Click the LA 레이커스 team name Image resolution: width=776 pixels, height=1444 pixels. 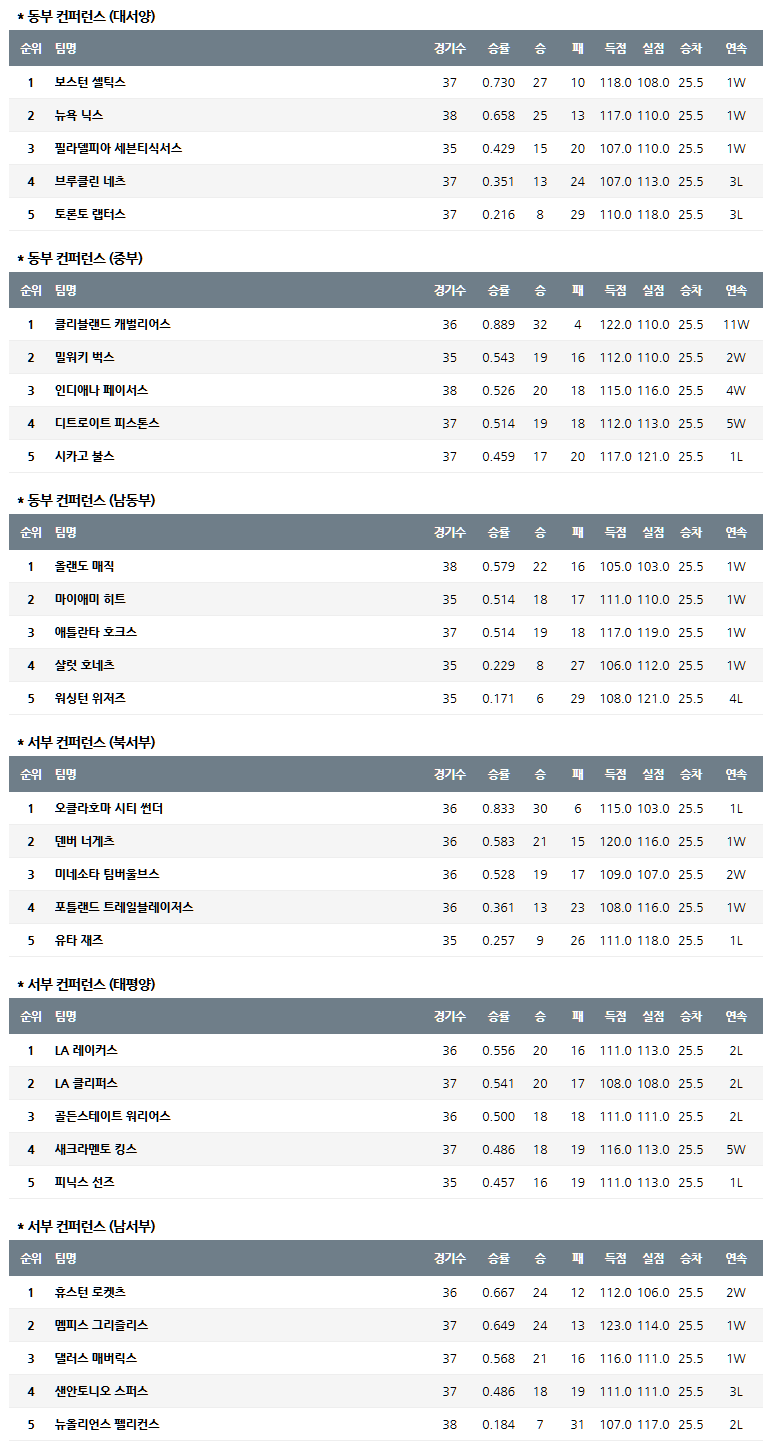click(x=86, y=1050)
